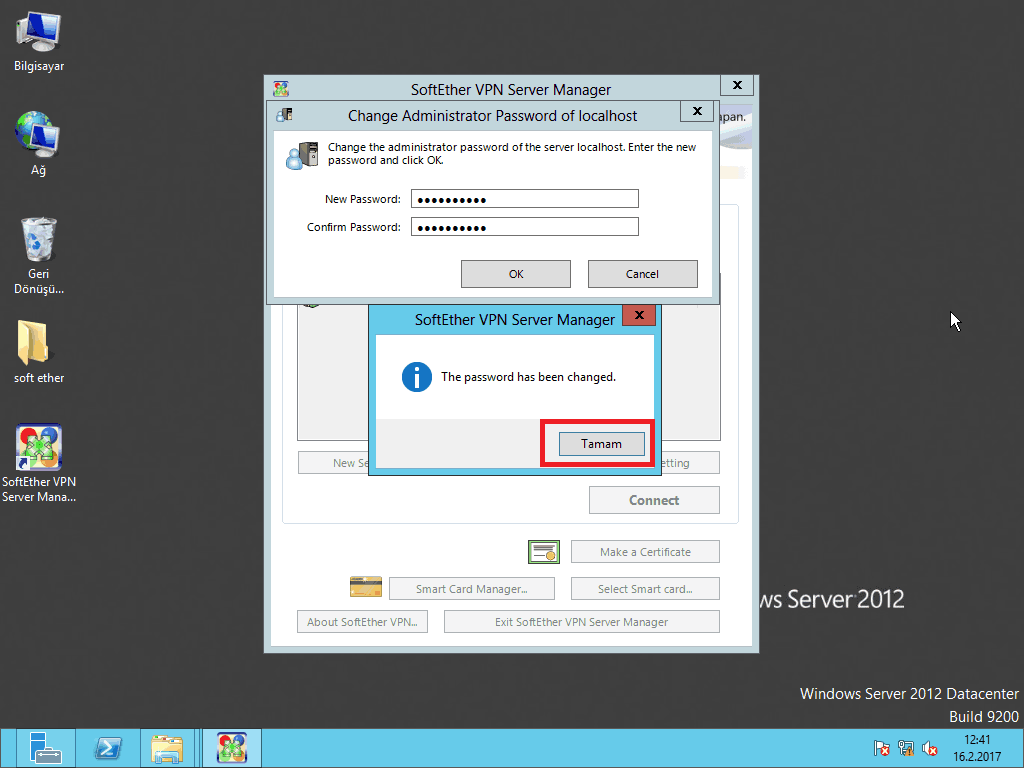Viewport: 1024px width, 768px height.
Task: Click the Tamam button in the message box
Action: [601, 444]
